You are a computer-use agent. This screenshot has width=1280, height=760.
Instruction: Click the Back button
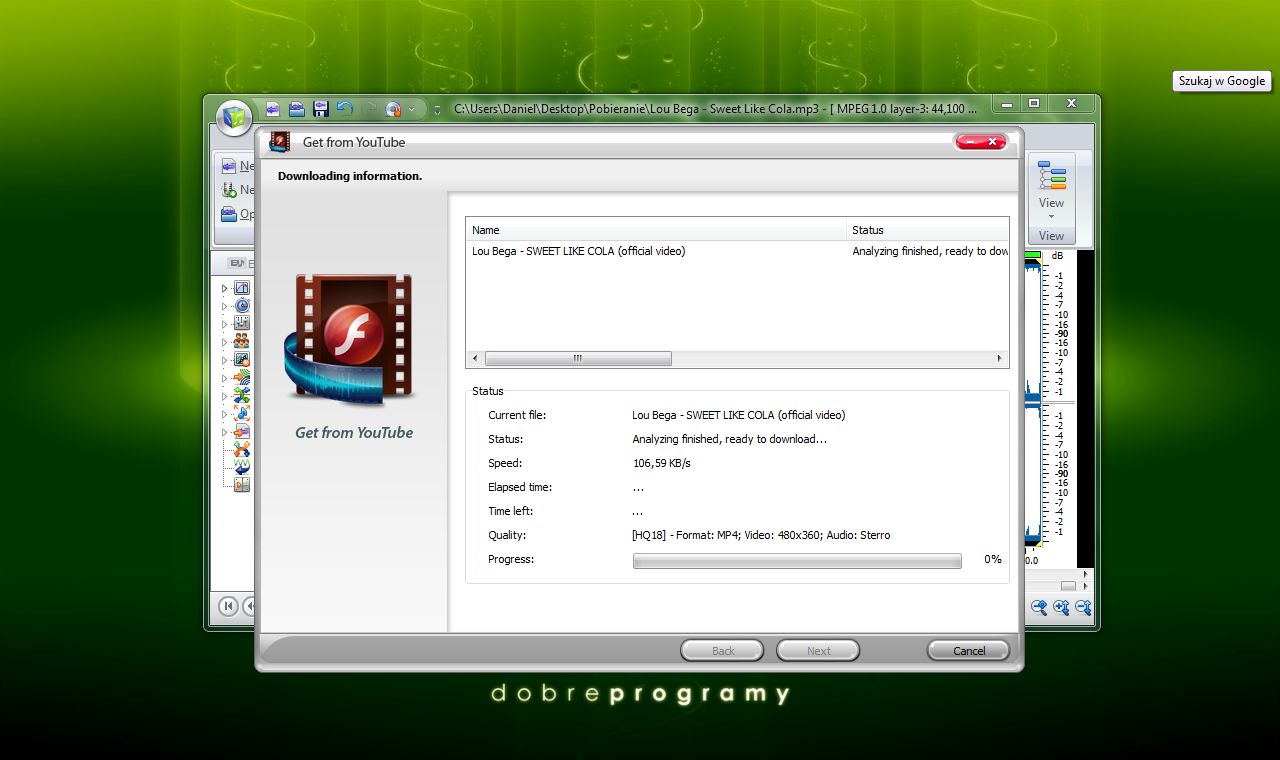coord(722,650)
